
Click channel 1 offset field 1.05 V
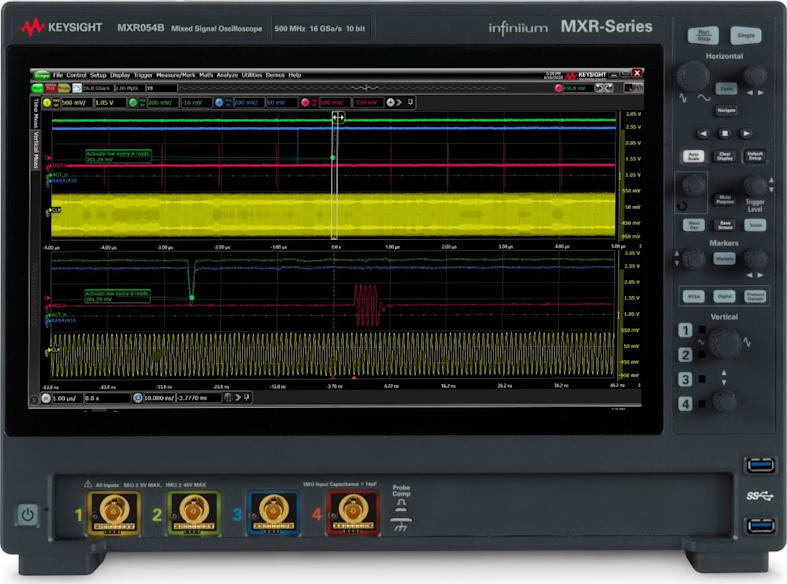click(109, 102)
